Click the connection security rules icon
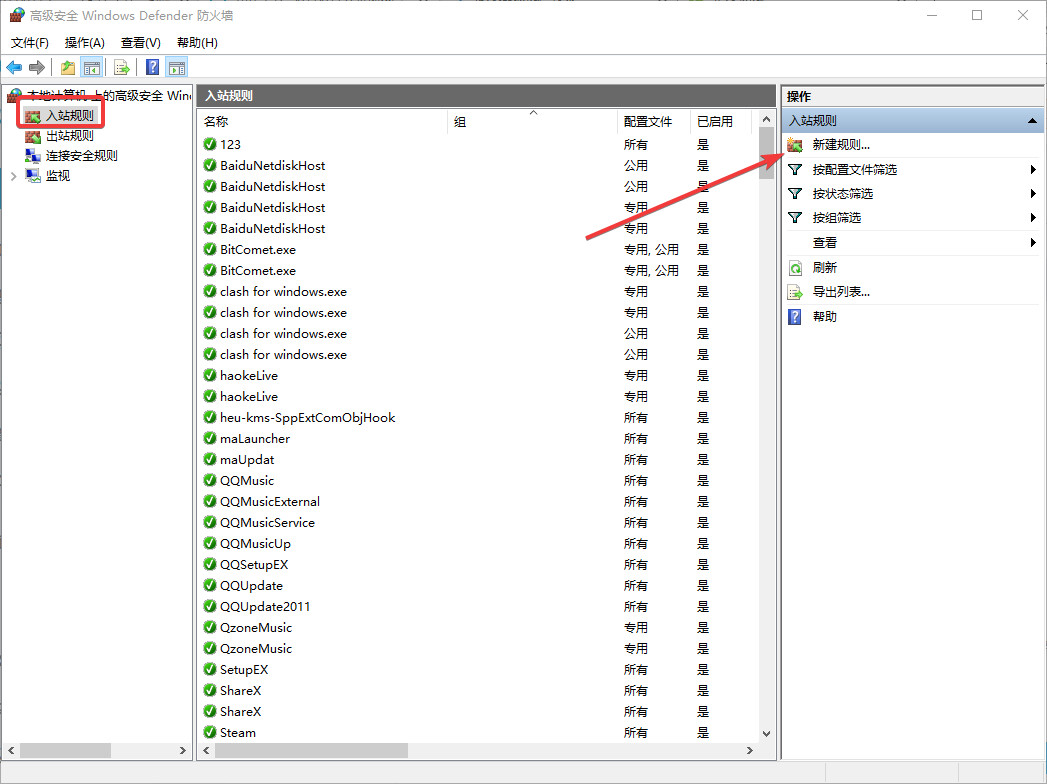1047x784 pixels. [33, 156]
